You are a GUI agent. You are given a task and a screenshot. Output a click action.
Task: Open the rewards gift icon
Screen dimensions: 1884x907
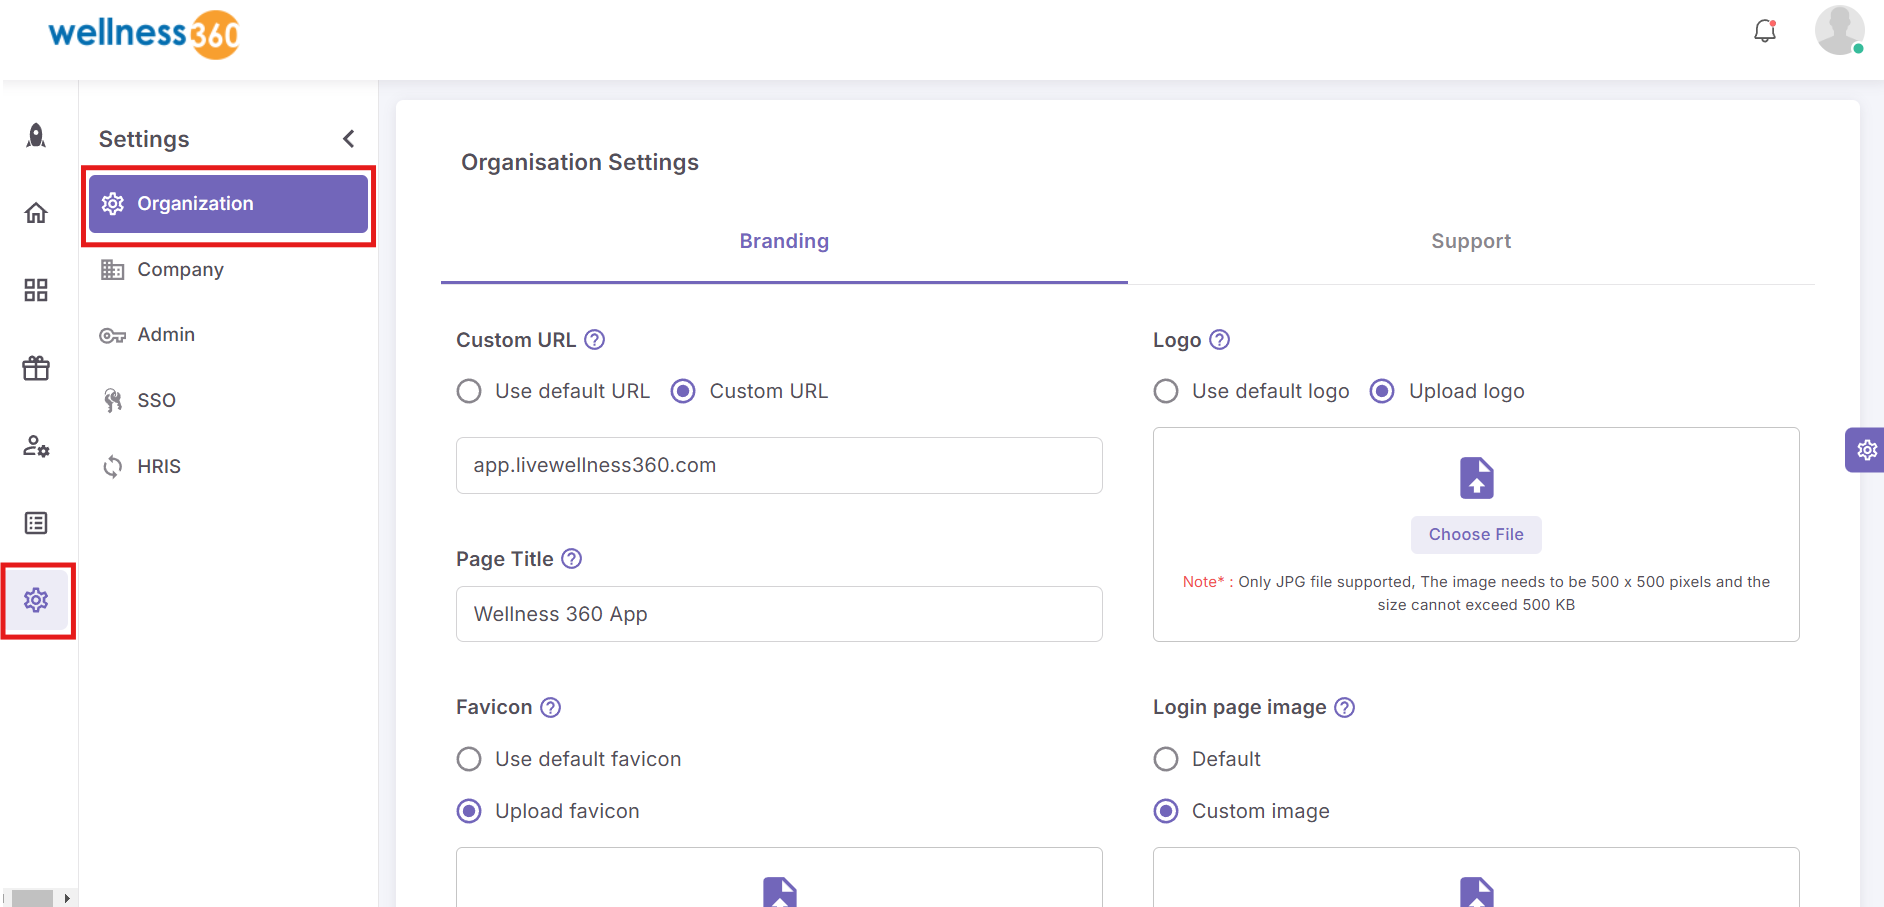(36, 368)
